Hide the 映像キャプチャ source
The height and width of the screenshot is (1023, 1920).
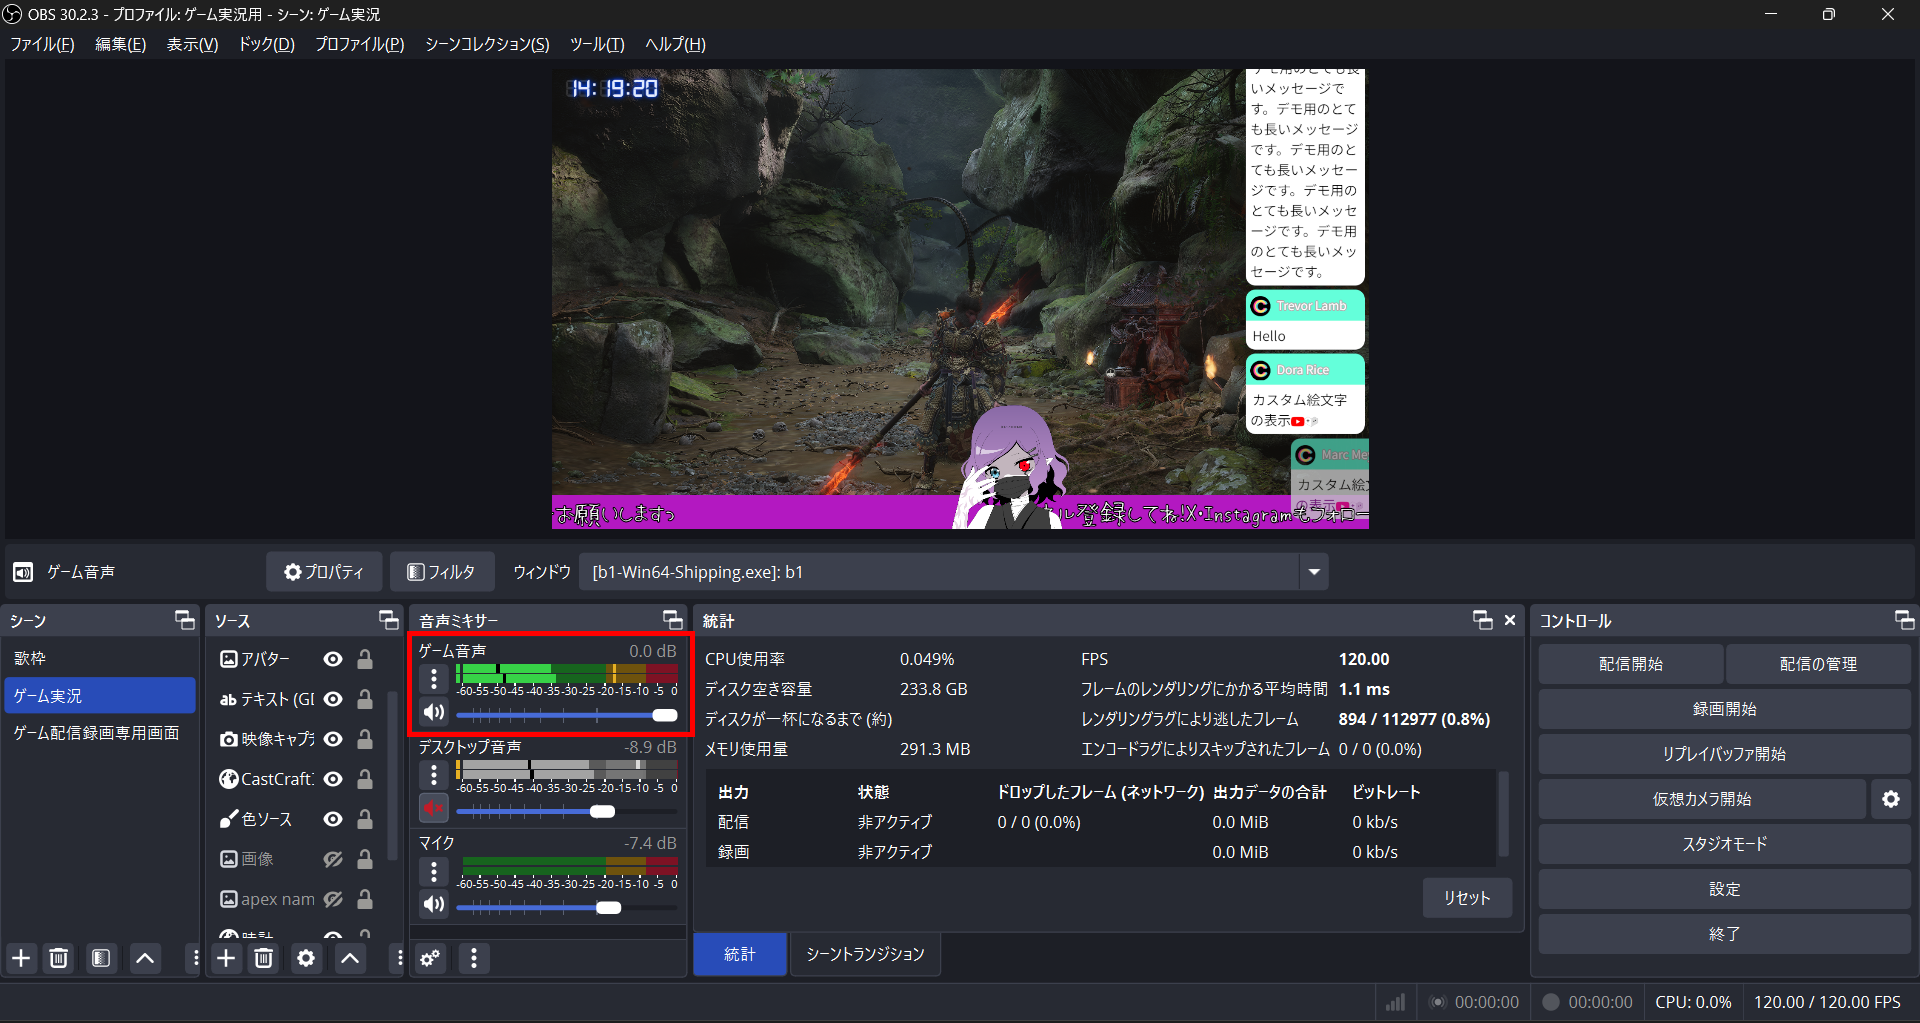coord(333,739)
